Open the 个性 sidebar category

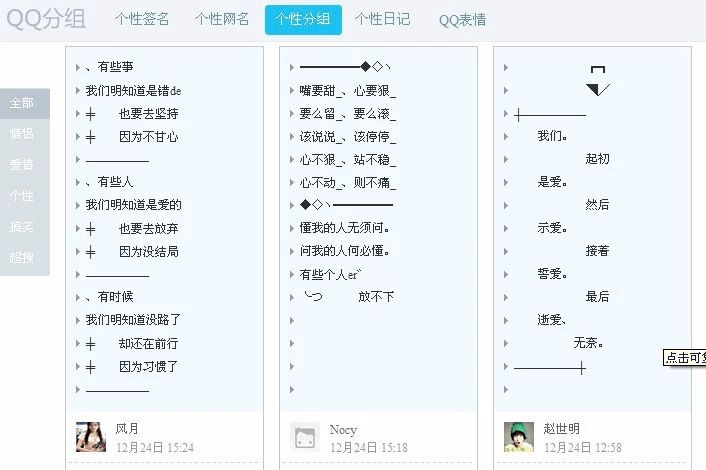coord(22,196)
